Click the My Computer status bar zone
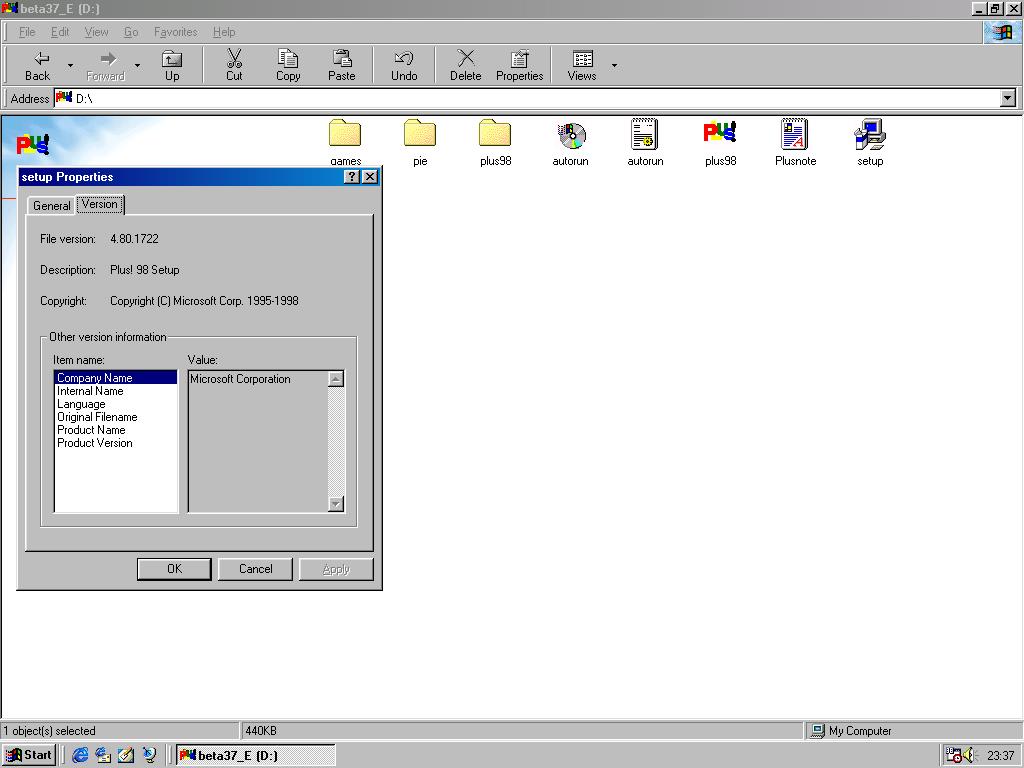This screenshot has height=768, width=1024. pyautogui.click(x=912, y=731)
